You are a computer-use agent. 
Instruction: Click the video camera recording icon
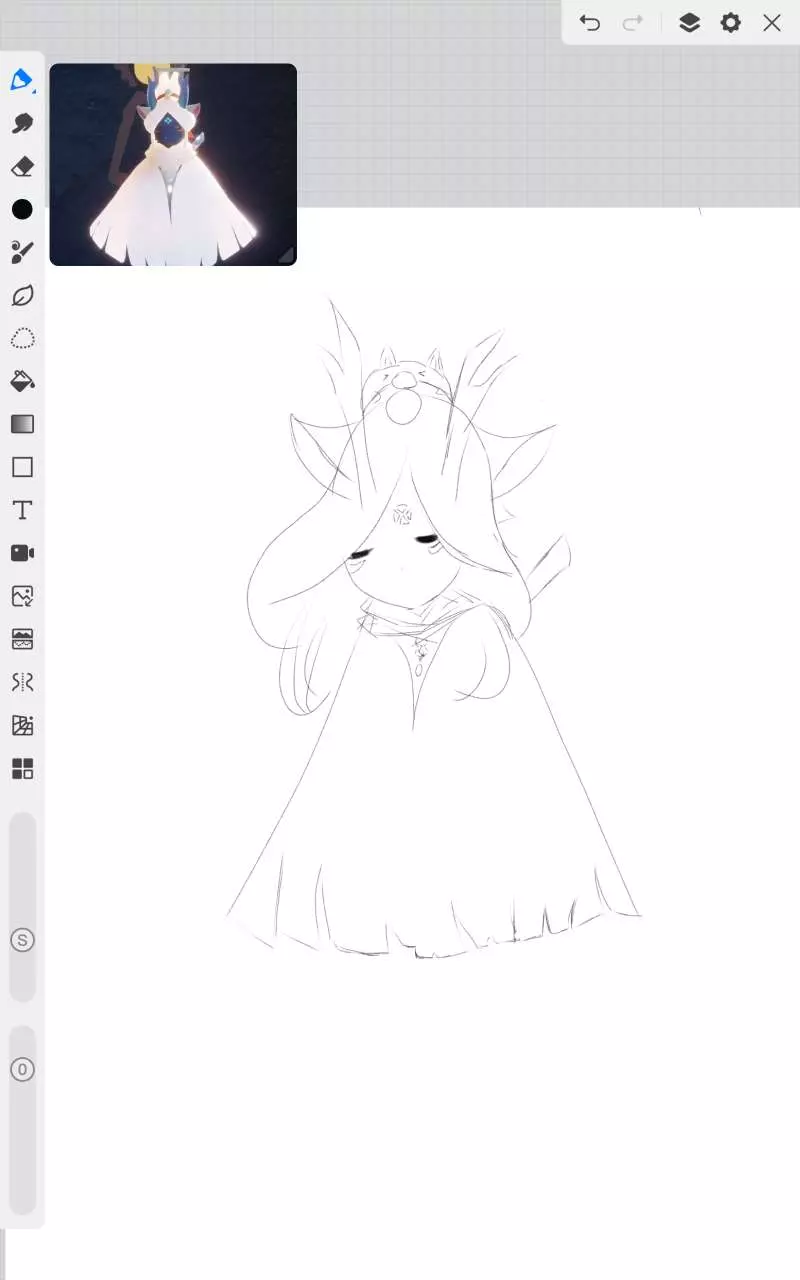(22, 553)
